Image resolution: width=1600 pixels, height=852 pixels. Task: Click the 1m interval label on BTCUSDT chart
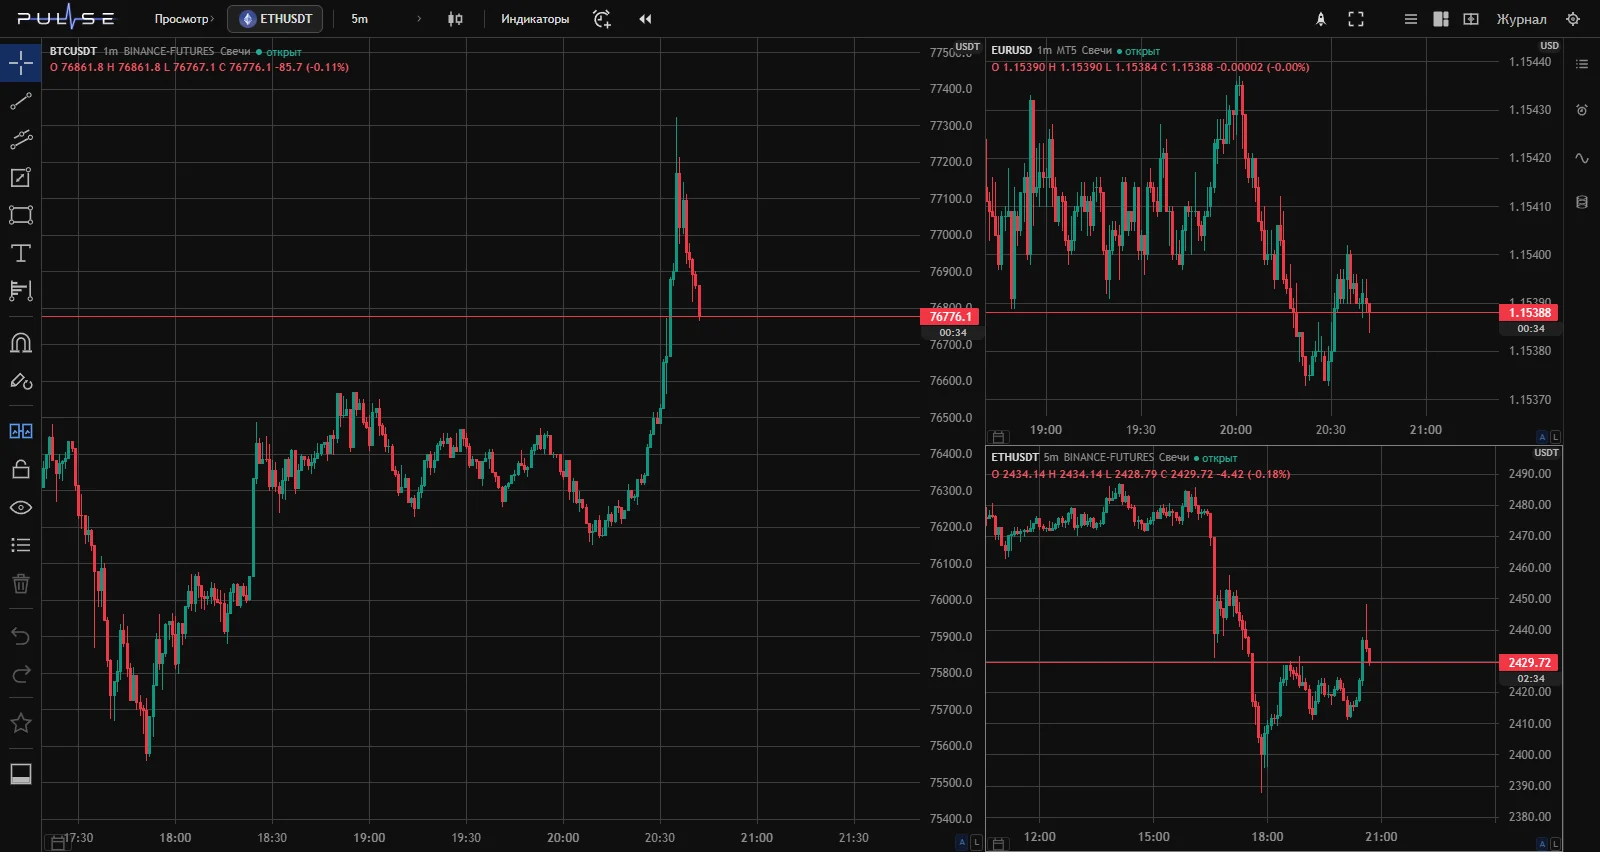point(110,51)
